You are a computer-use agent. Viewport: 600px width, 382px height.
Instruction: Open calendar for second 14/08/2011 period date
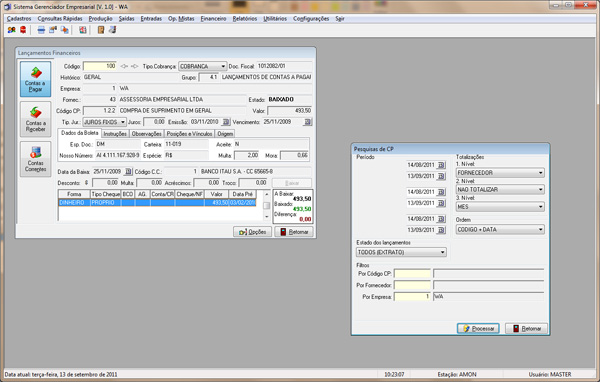coord(441,192)
